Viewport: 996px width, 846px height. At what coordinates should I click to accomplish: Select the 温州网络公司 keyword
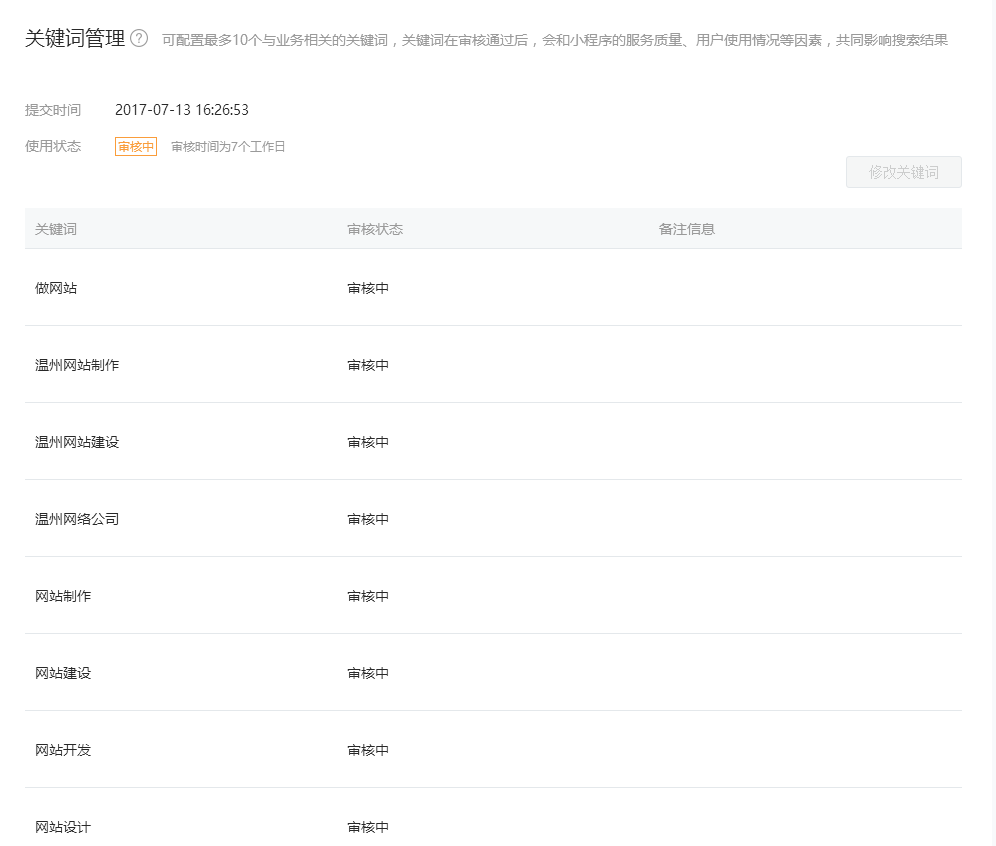pyautogui.click(x=77, y=519)
